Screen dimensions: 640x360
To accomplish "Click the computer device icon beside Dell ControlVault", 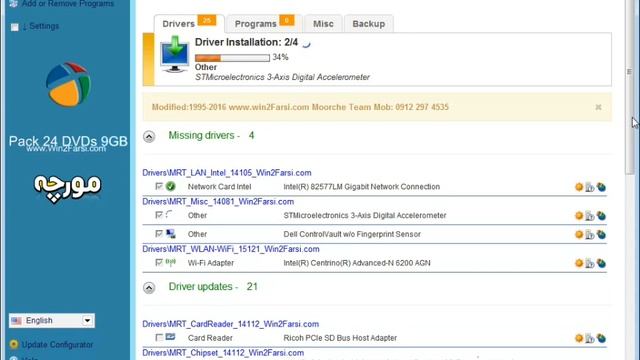I will tap(171, 234).
